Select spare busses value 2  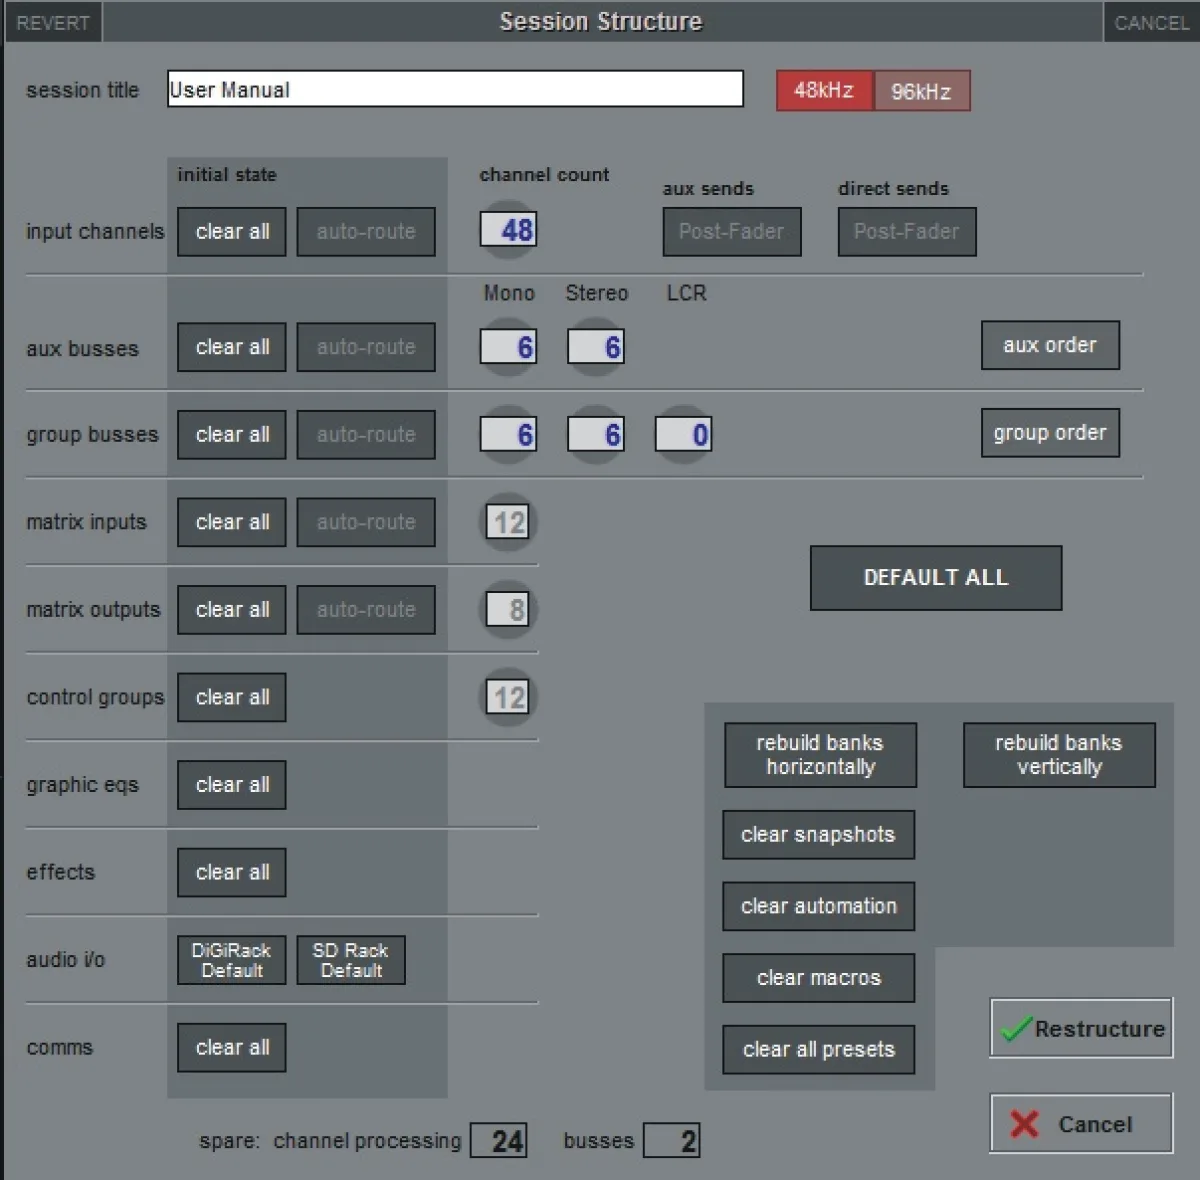coord(672,1141)
